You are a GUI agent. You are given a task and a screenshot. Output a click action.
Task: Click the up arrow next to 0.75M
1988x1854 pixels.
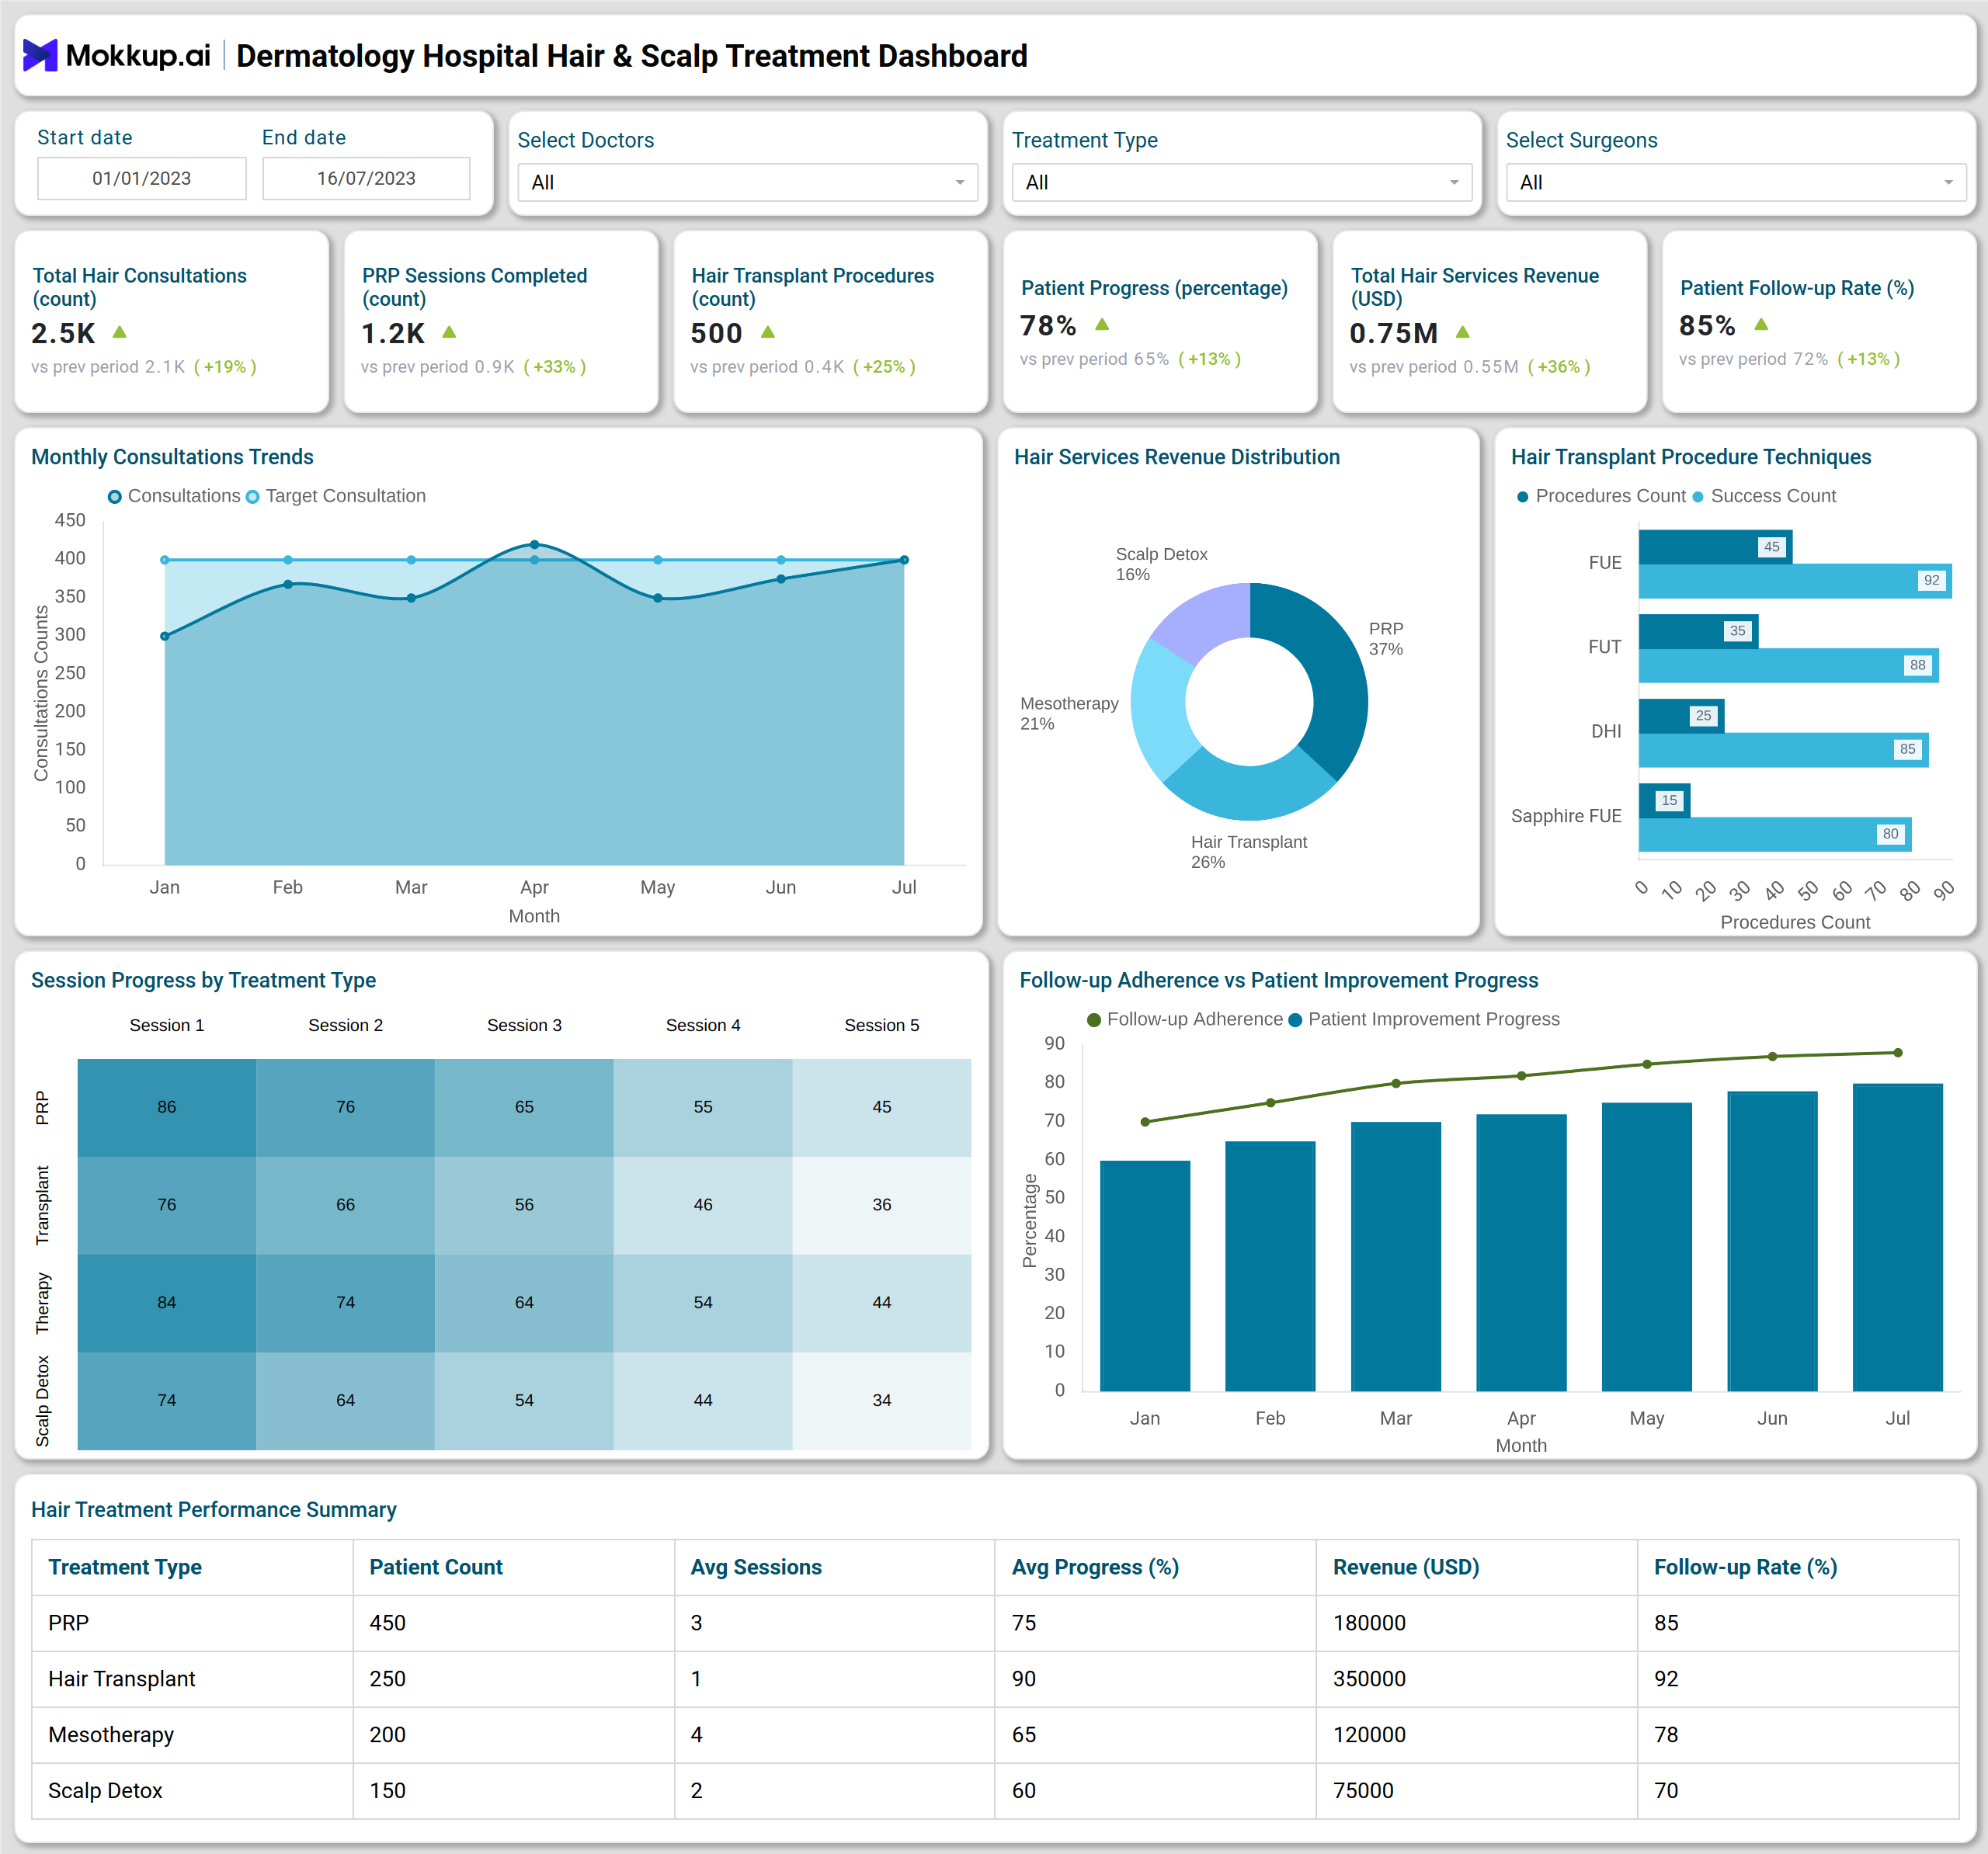coord(1463,332)
